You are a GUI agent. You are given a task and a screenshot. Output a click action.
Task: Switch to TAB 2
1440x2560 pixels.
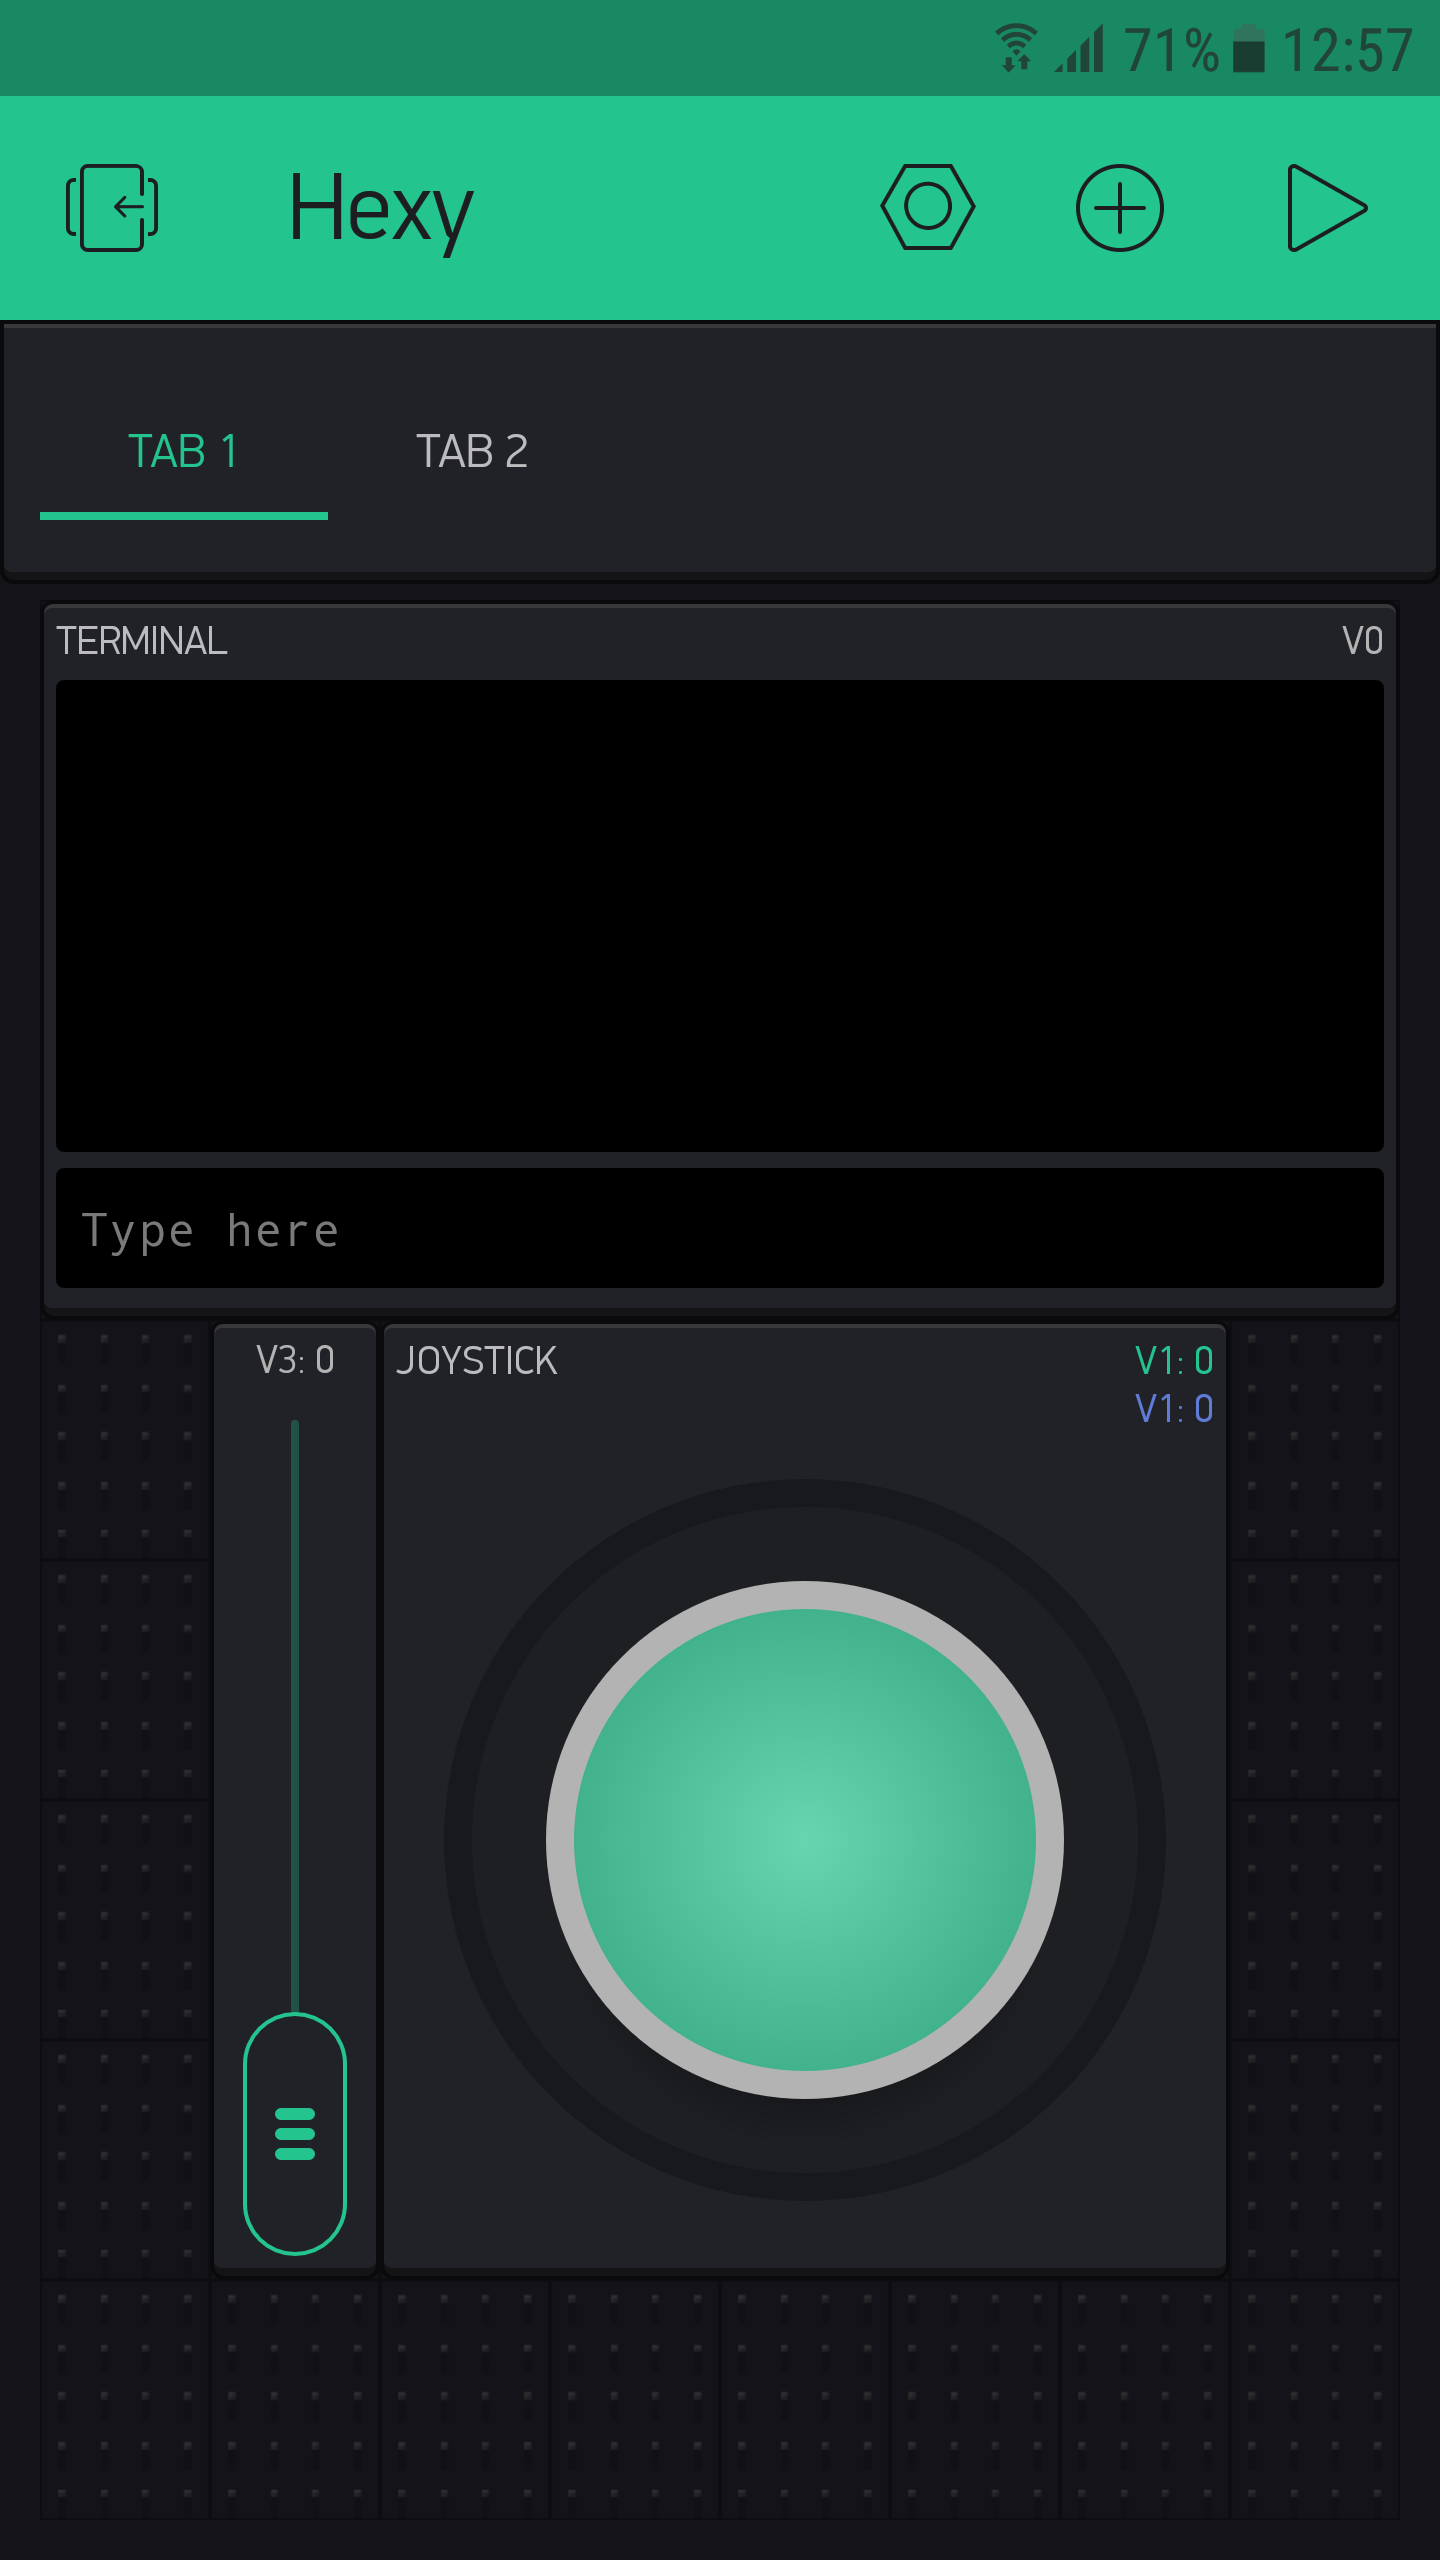471,452
